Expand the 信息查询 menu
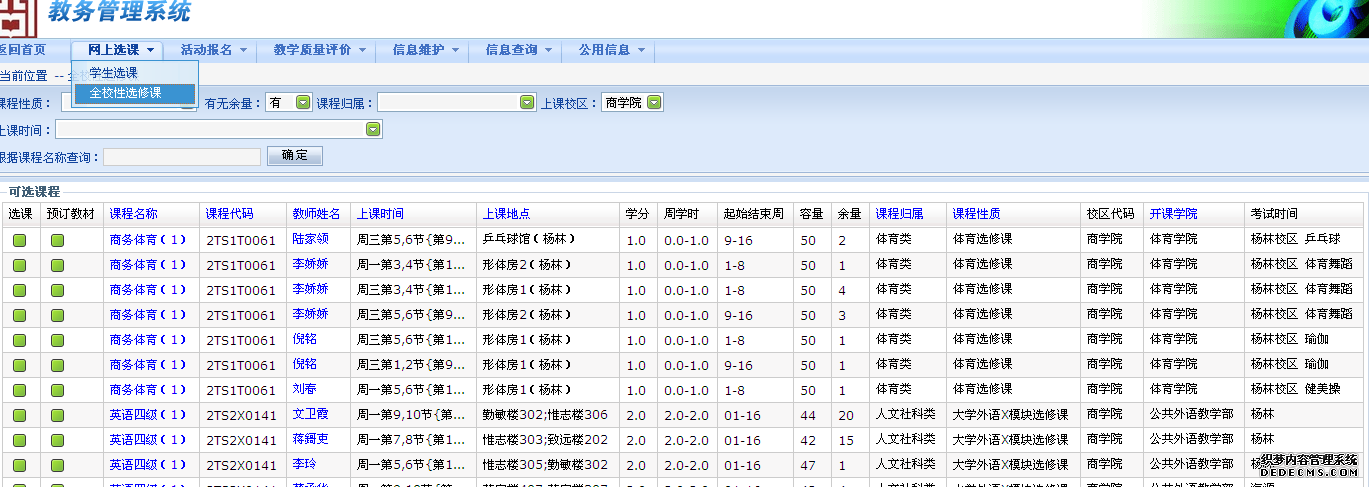The height and width of the screenshot is (487, 1369). (x=517, y=49)
